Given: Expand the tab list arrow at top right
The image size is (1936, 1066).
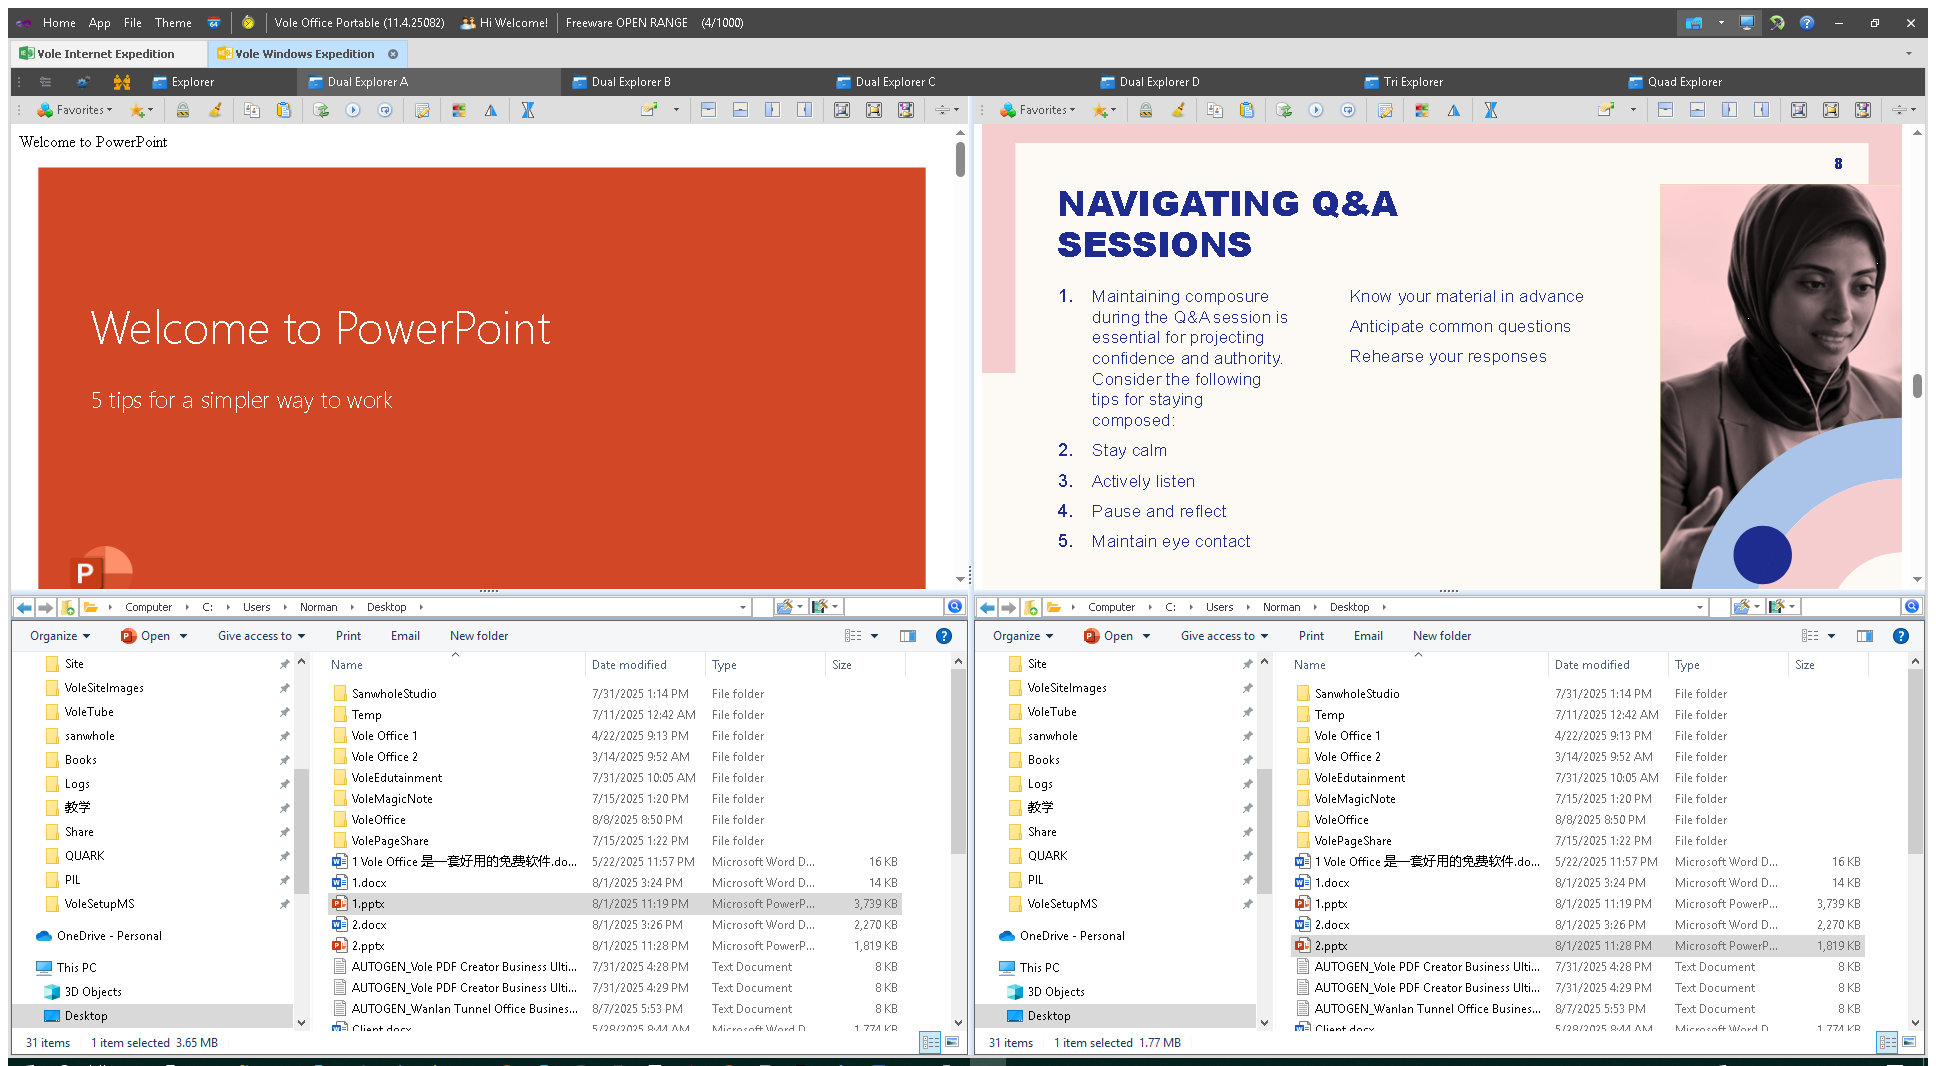Looking at the screenshot, I should [x=1908, y=53].
